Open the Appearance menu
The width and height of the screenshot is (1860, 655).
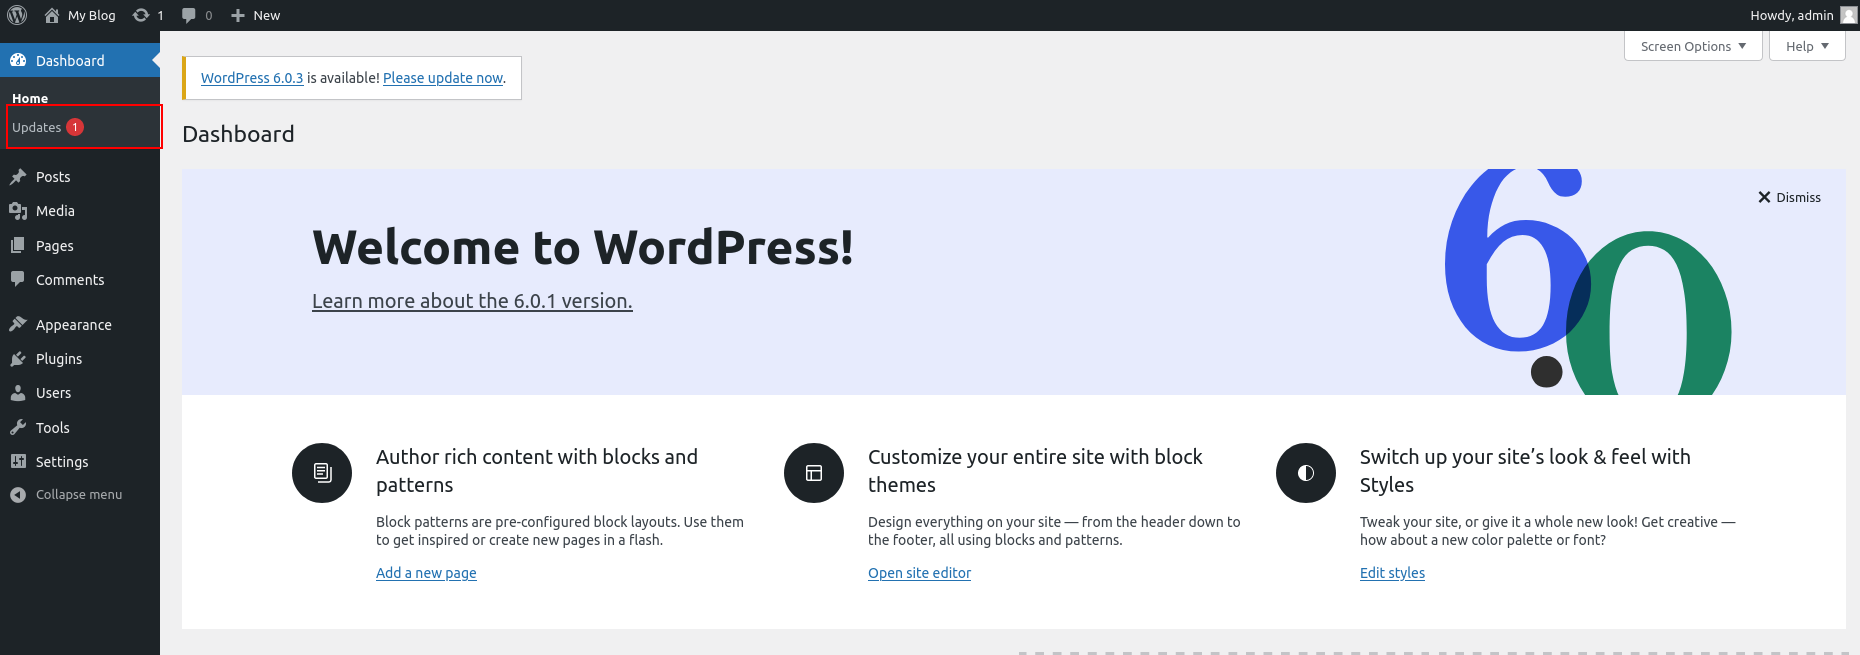[80, 324]
